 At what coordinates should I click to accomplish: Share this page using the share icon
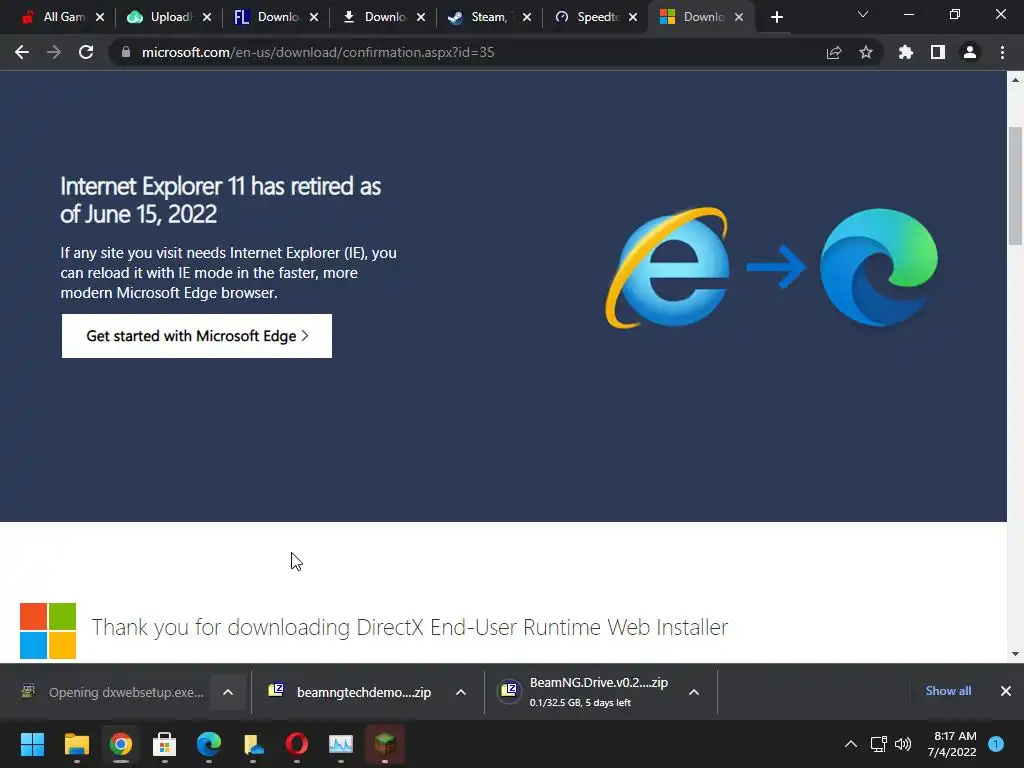[834, 52]
